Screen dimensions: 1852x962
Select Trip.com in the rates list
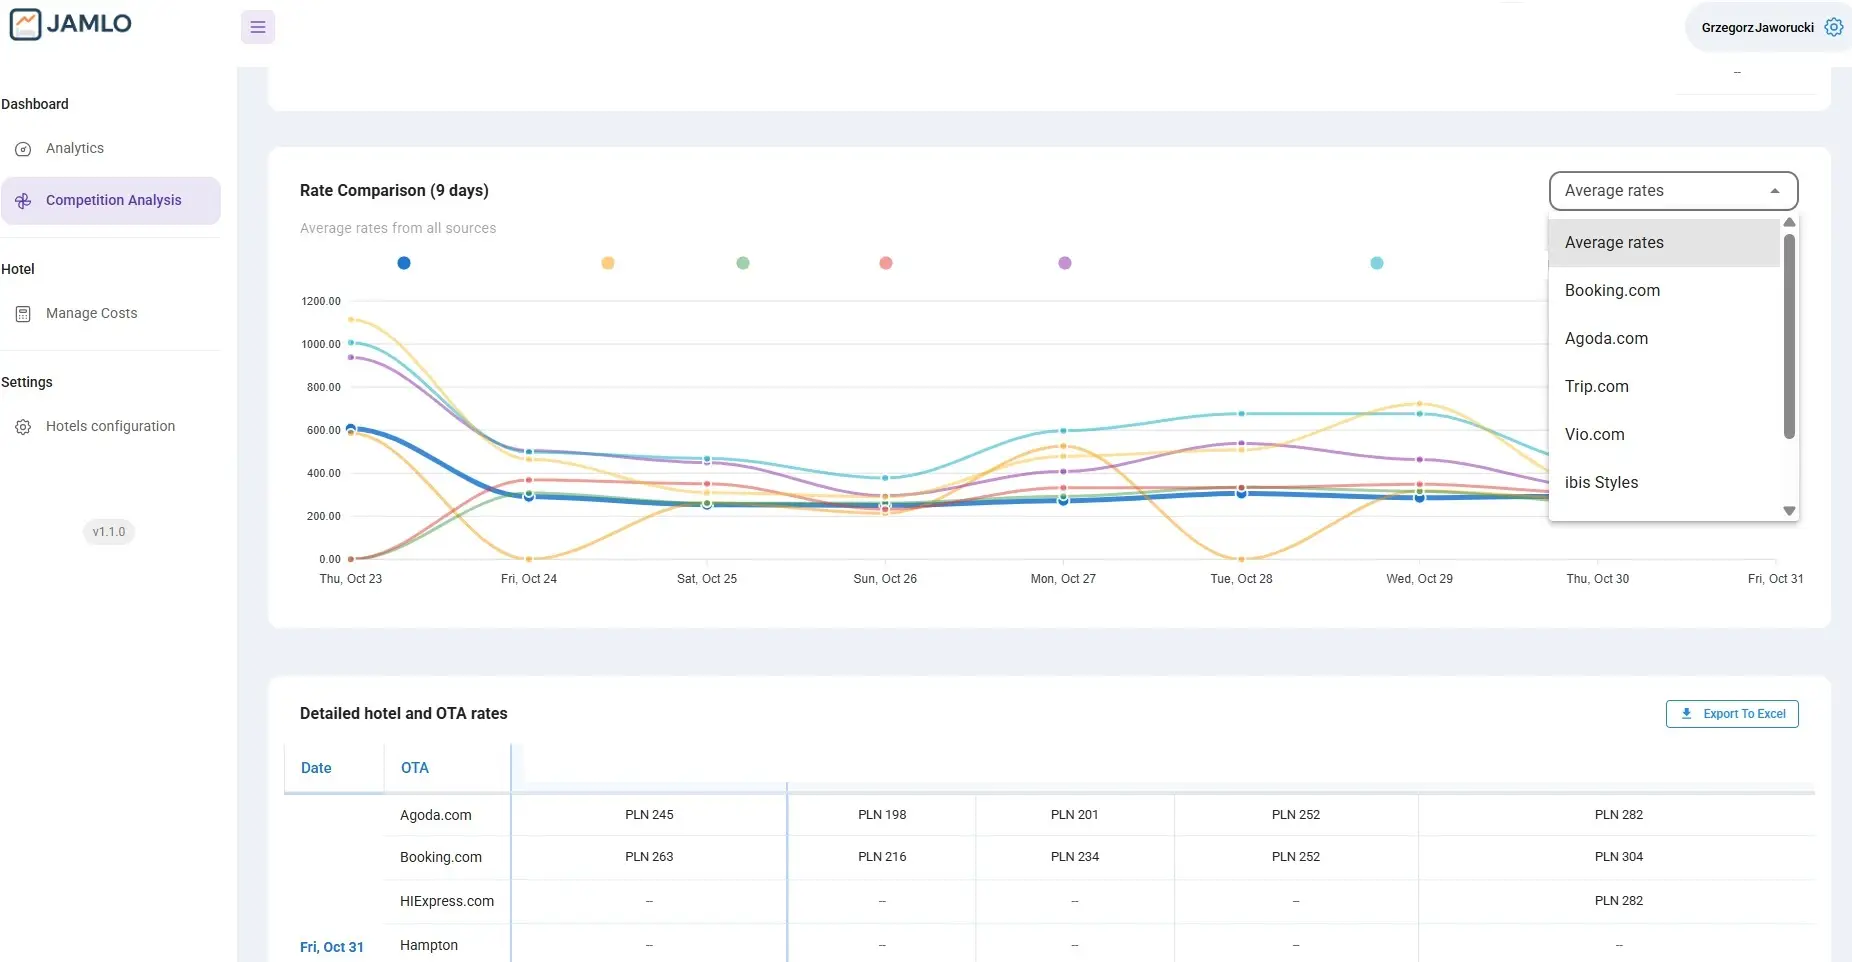(x=1596, y=387)
